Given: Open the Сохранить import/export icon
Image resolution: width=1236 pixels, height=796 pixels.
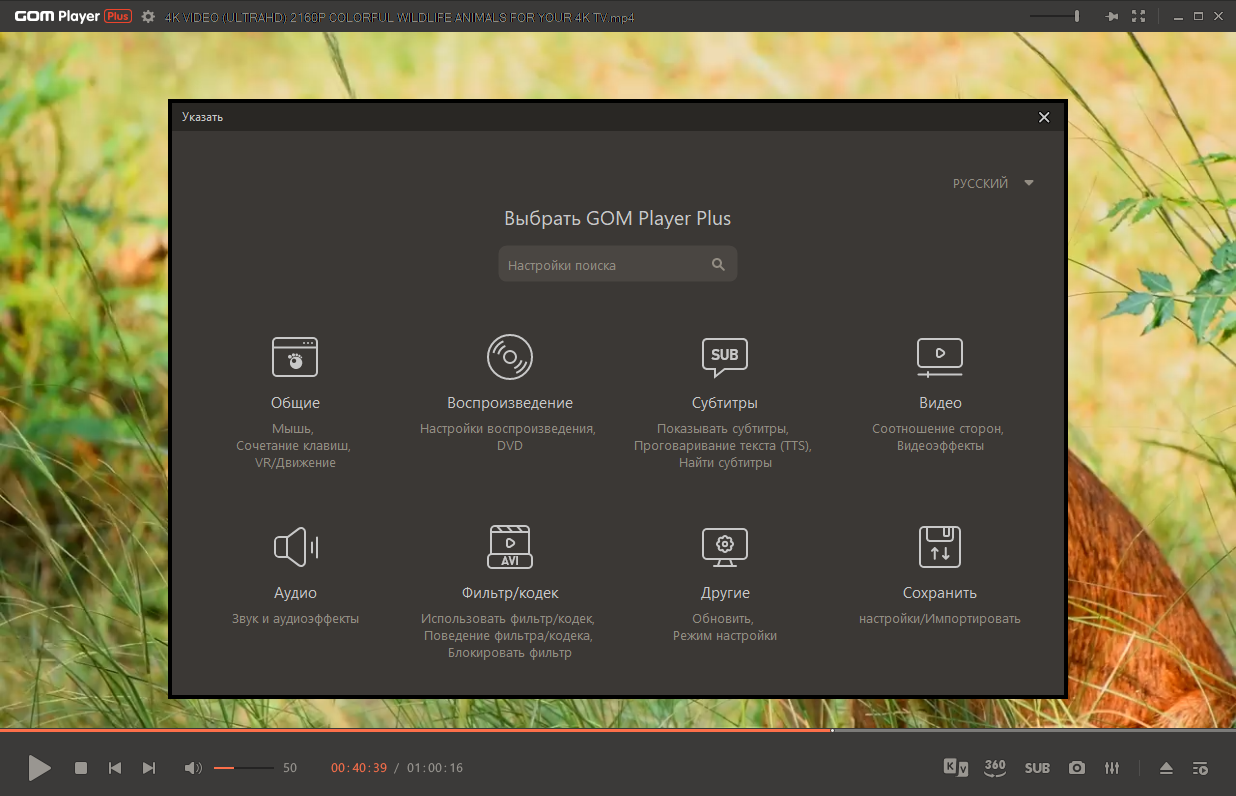Looking at the screenshot, I should point(940,546).
